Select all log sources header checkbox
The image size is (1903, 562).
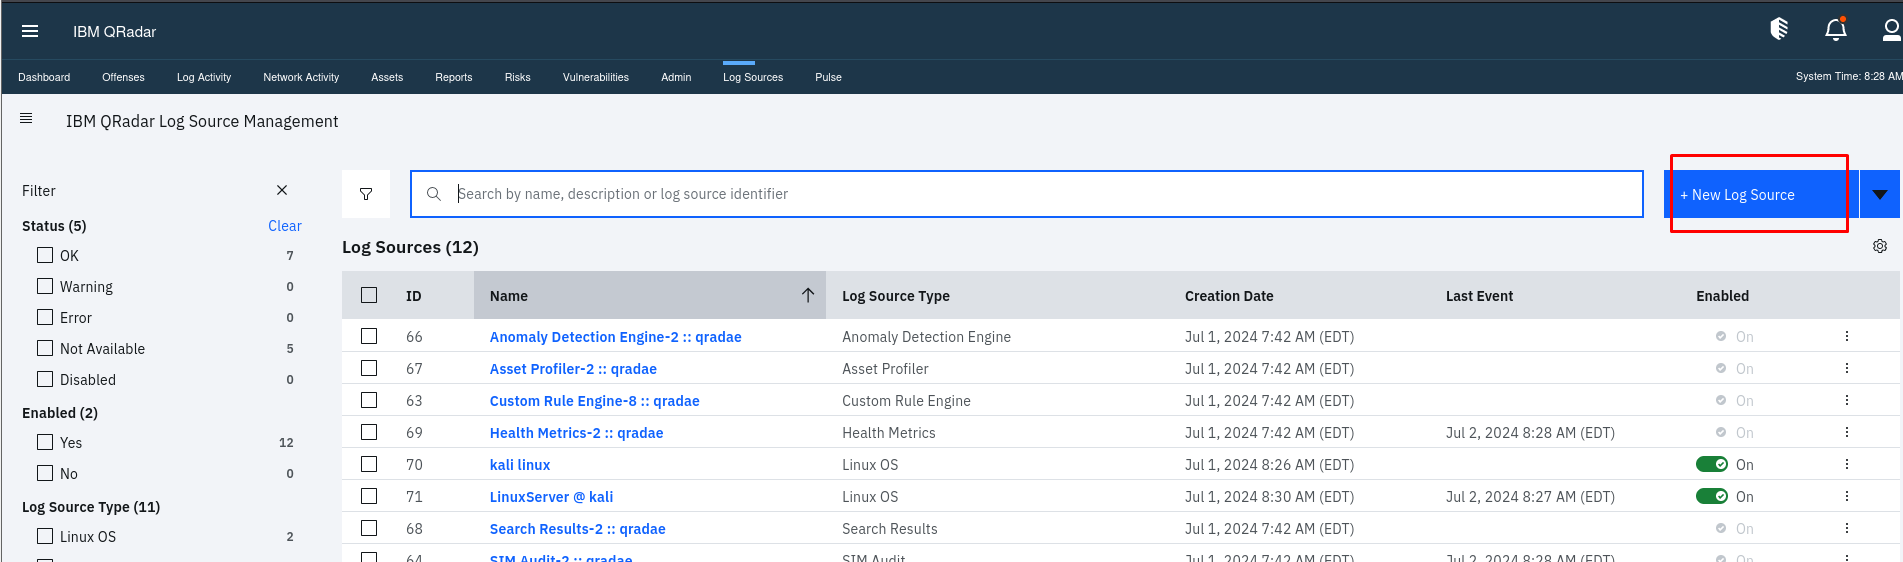pos(369,295)
